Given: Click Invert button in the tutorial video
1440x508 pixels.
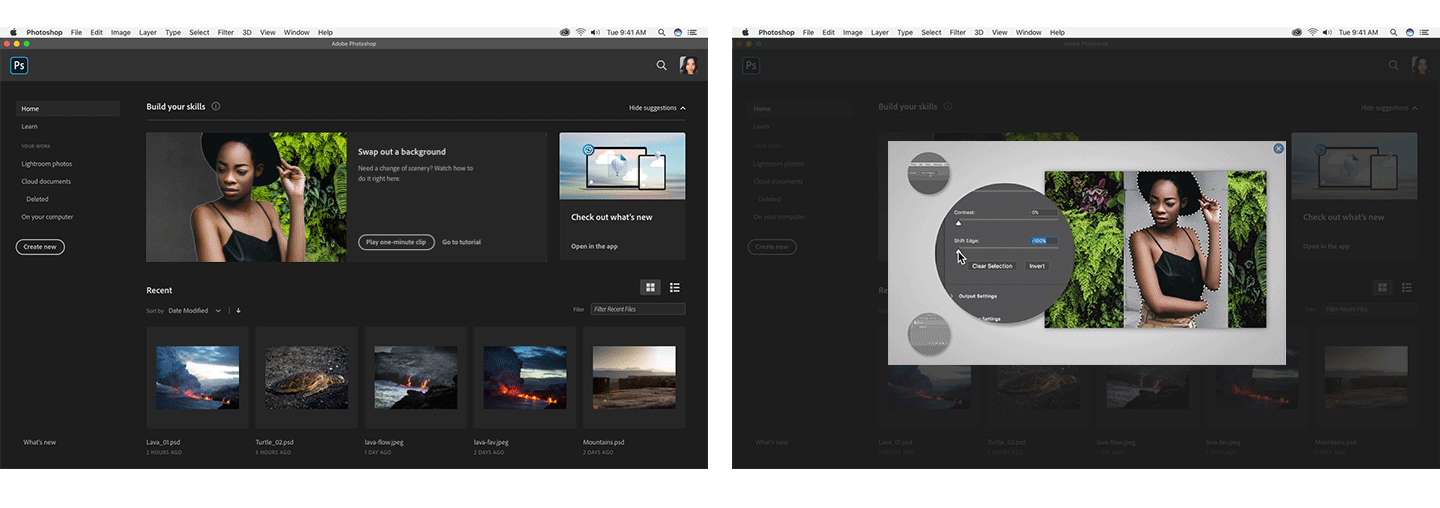Looking at the screenshot, I should click(x=1037, y=266).
